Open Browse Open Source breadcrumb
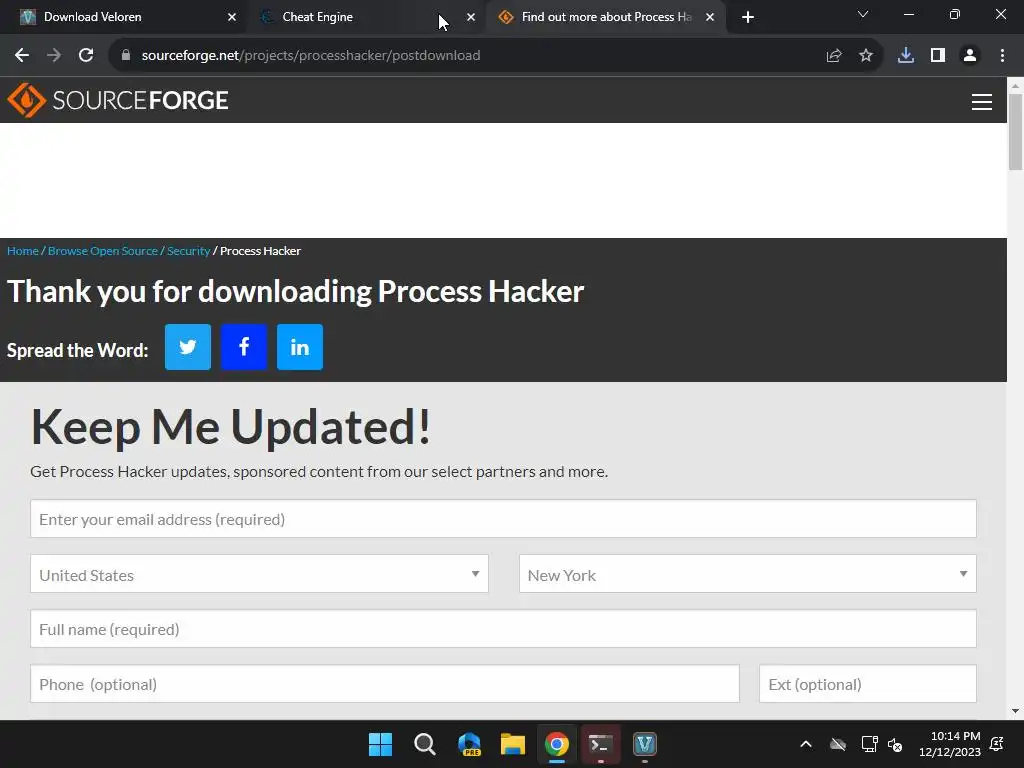Screen dimensions: 1024x768 [103, 251]
